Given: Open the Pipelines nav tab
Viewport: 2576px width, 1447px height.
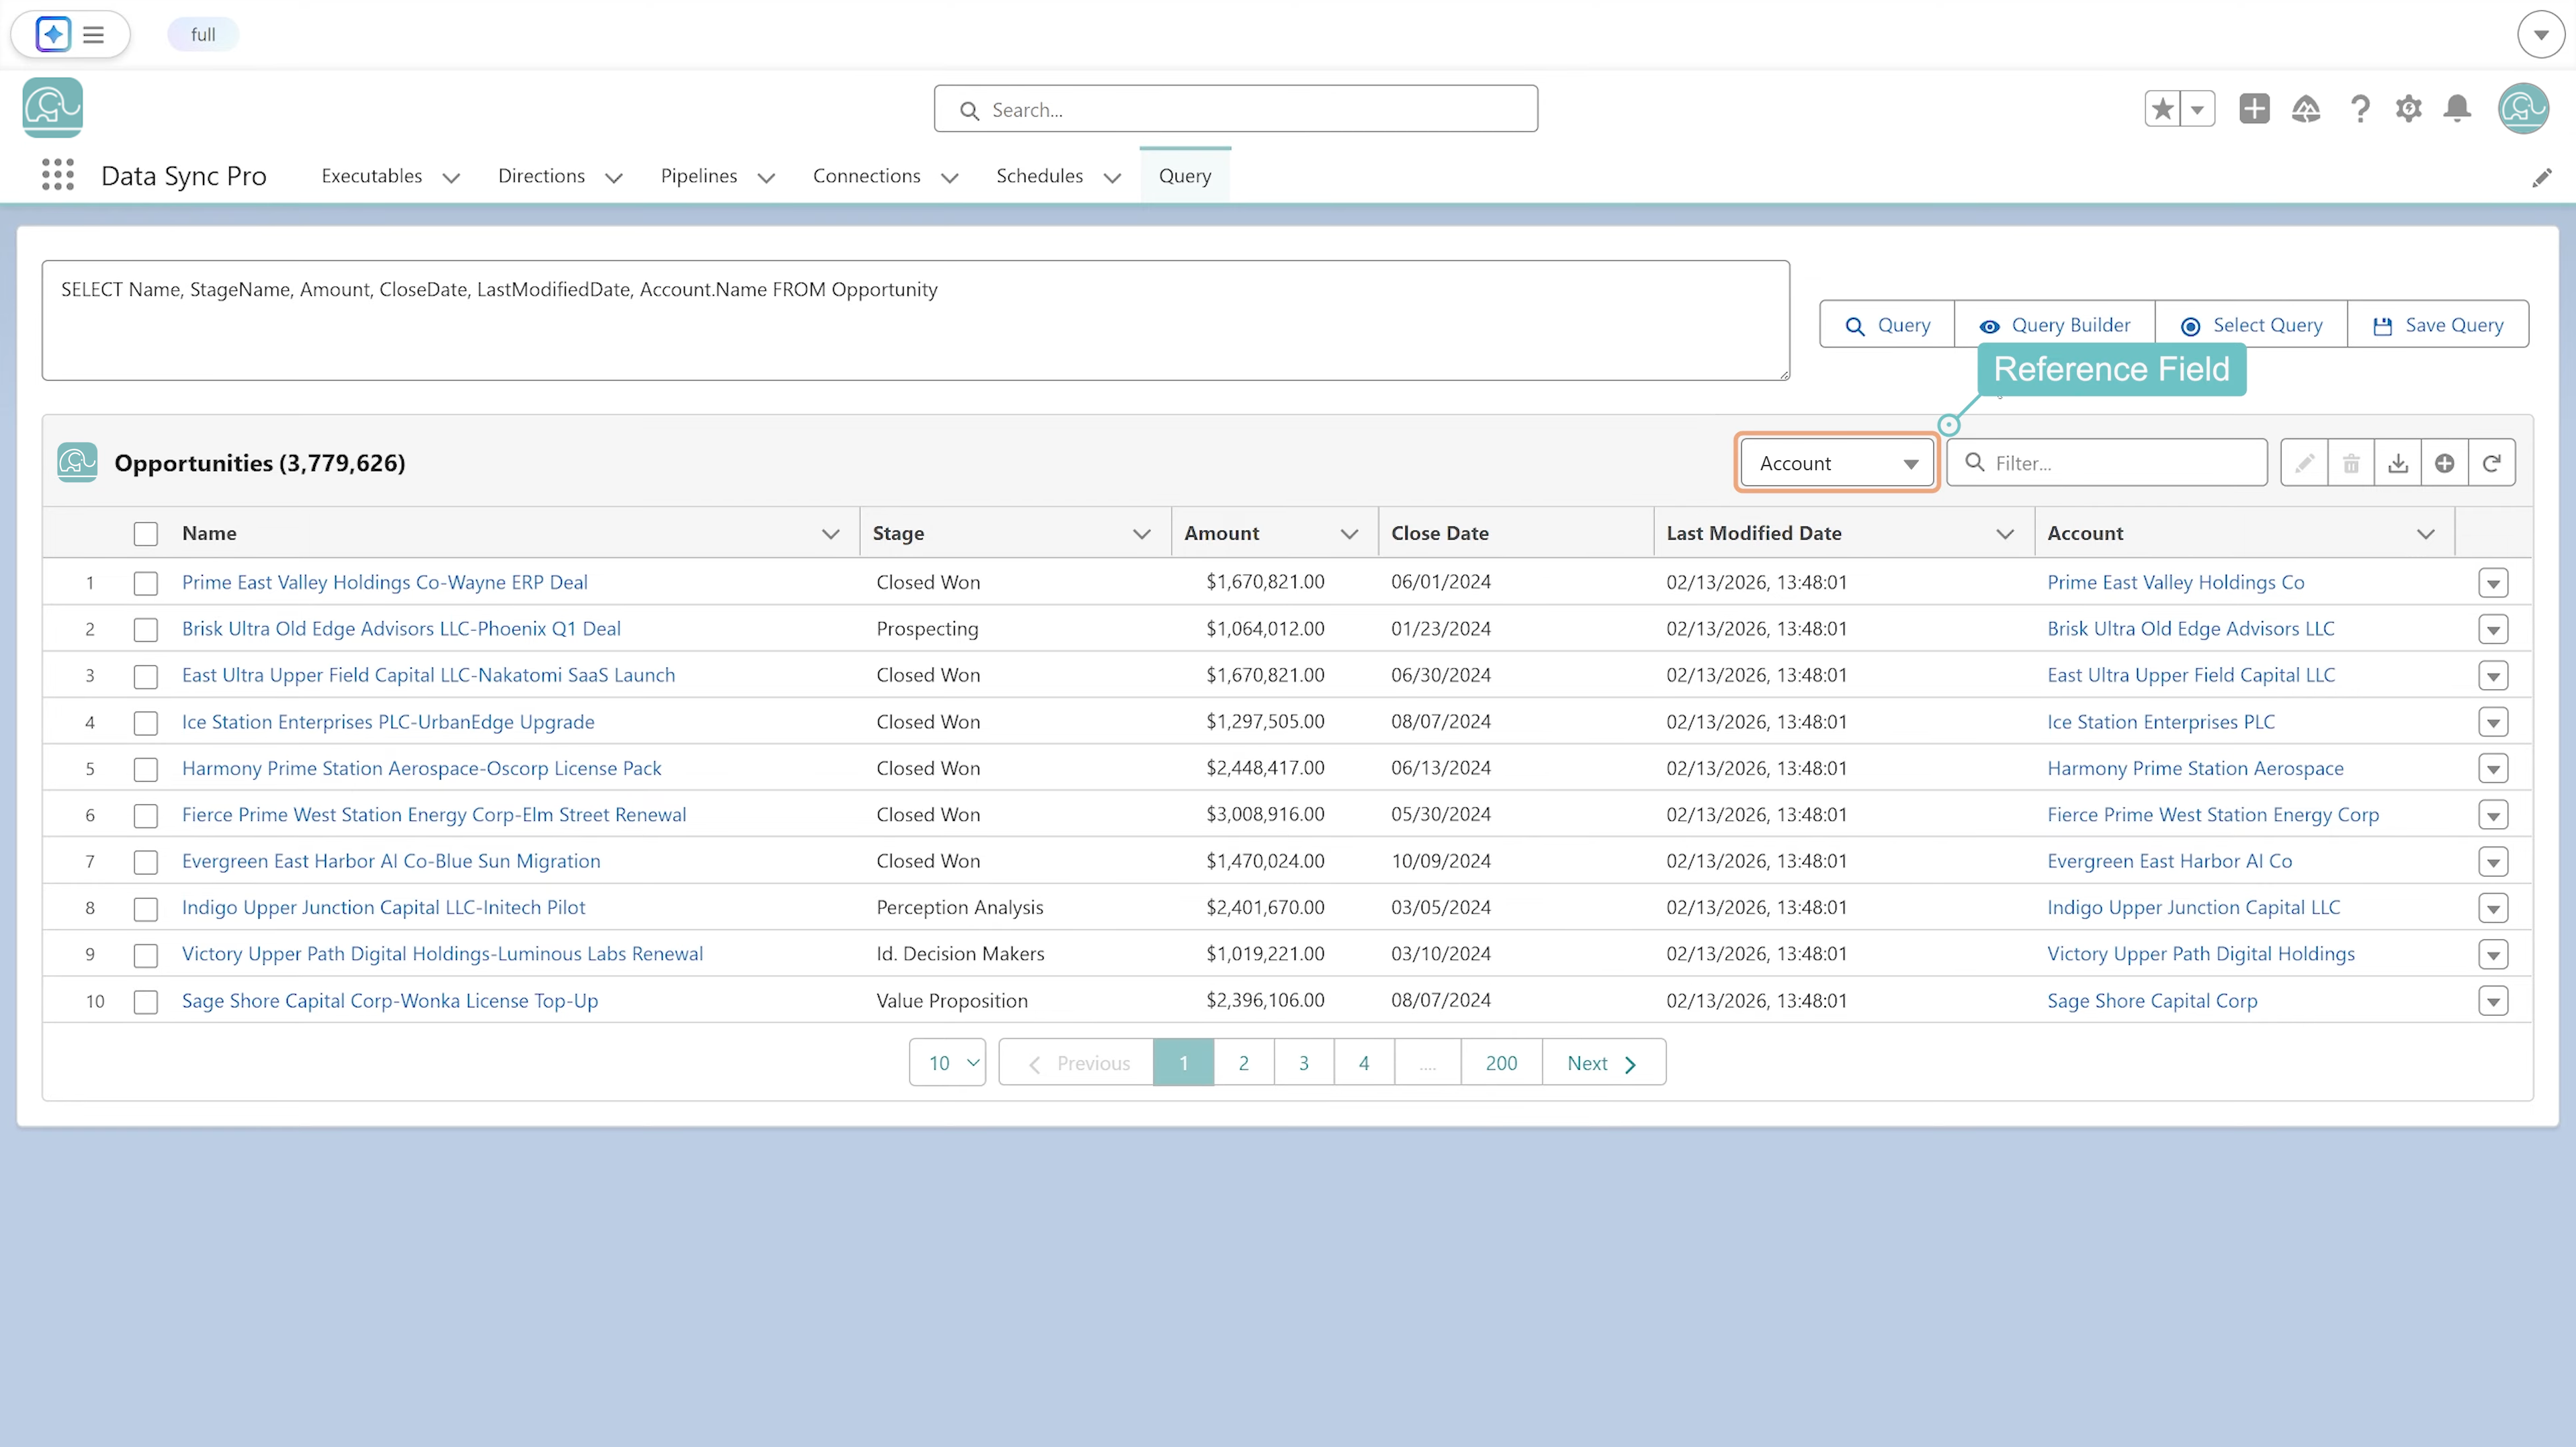Looking at the screenshot, I should click(699, 176).
